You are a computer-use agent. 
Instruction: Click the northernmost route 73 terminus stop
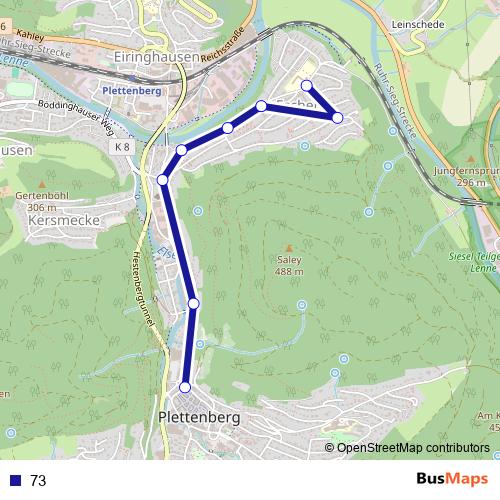(306, 86)
